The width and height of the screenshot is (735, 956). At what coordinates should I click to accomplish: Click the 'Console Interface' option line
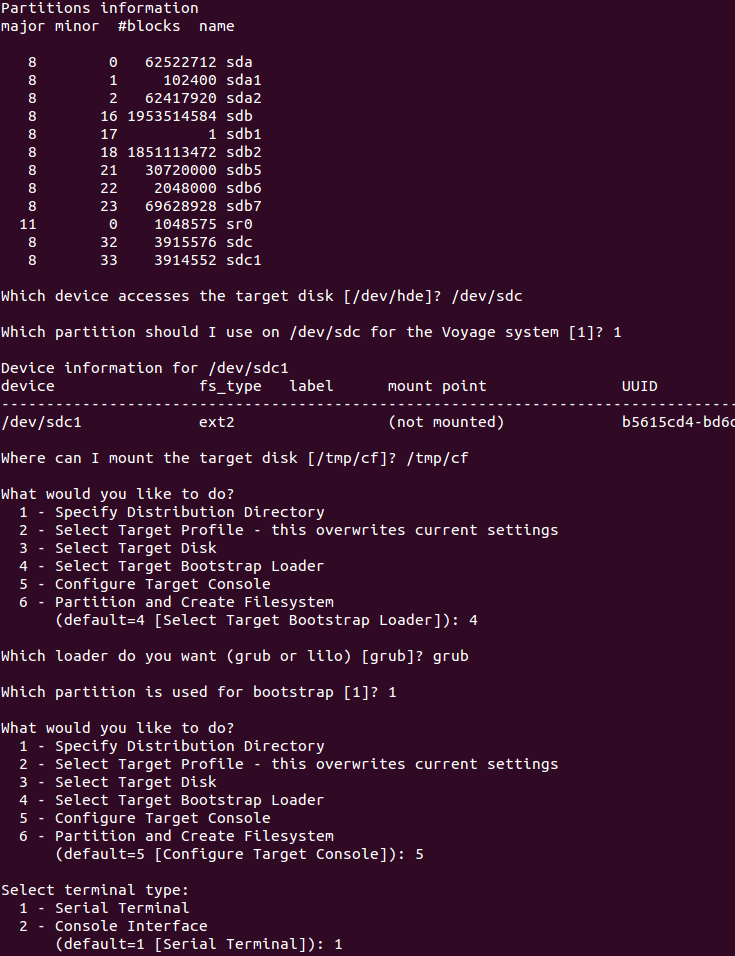(x=113, y=926)
